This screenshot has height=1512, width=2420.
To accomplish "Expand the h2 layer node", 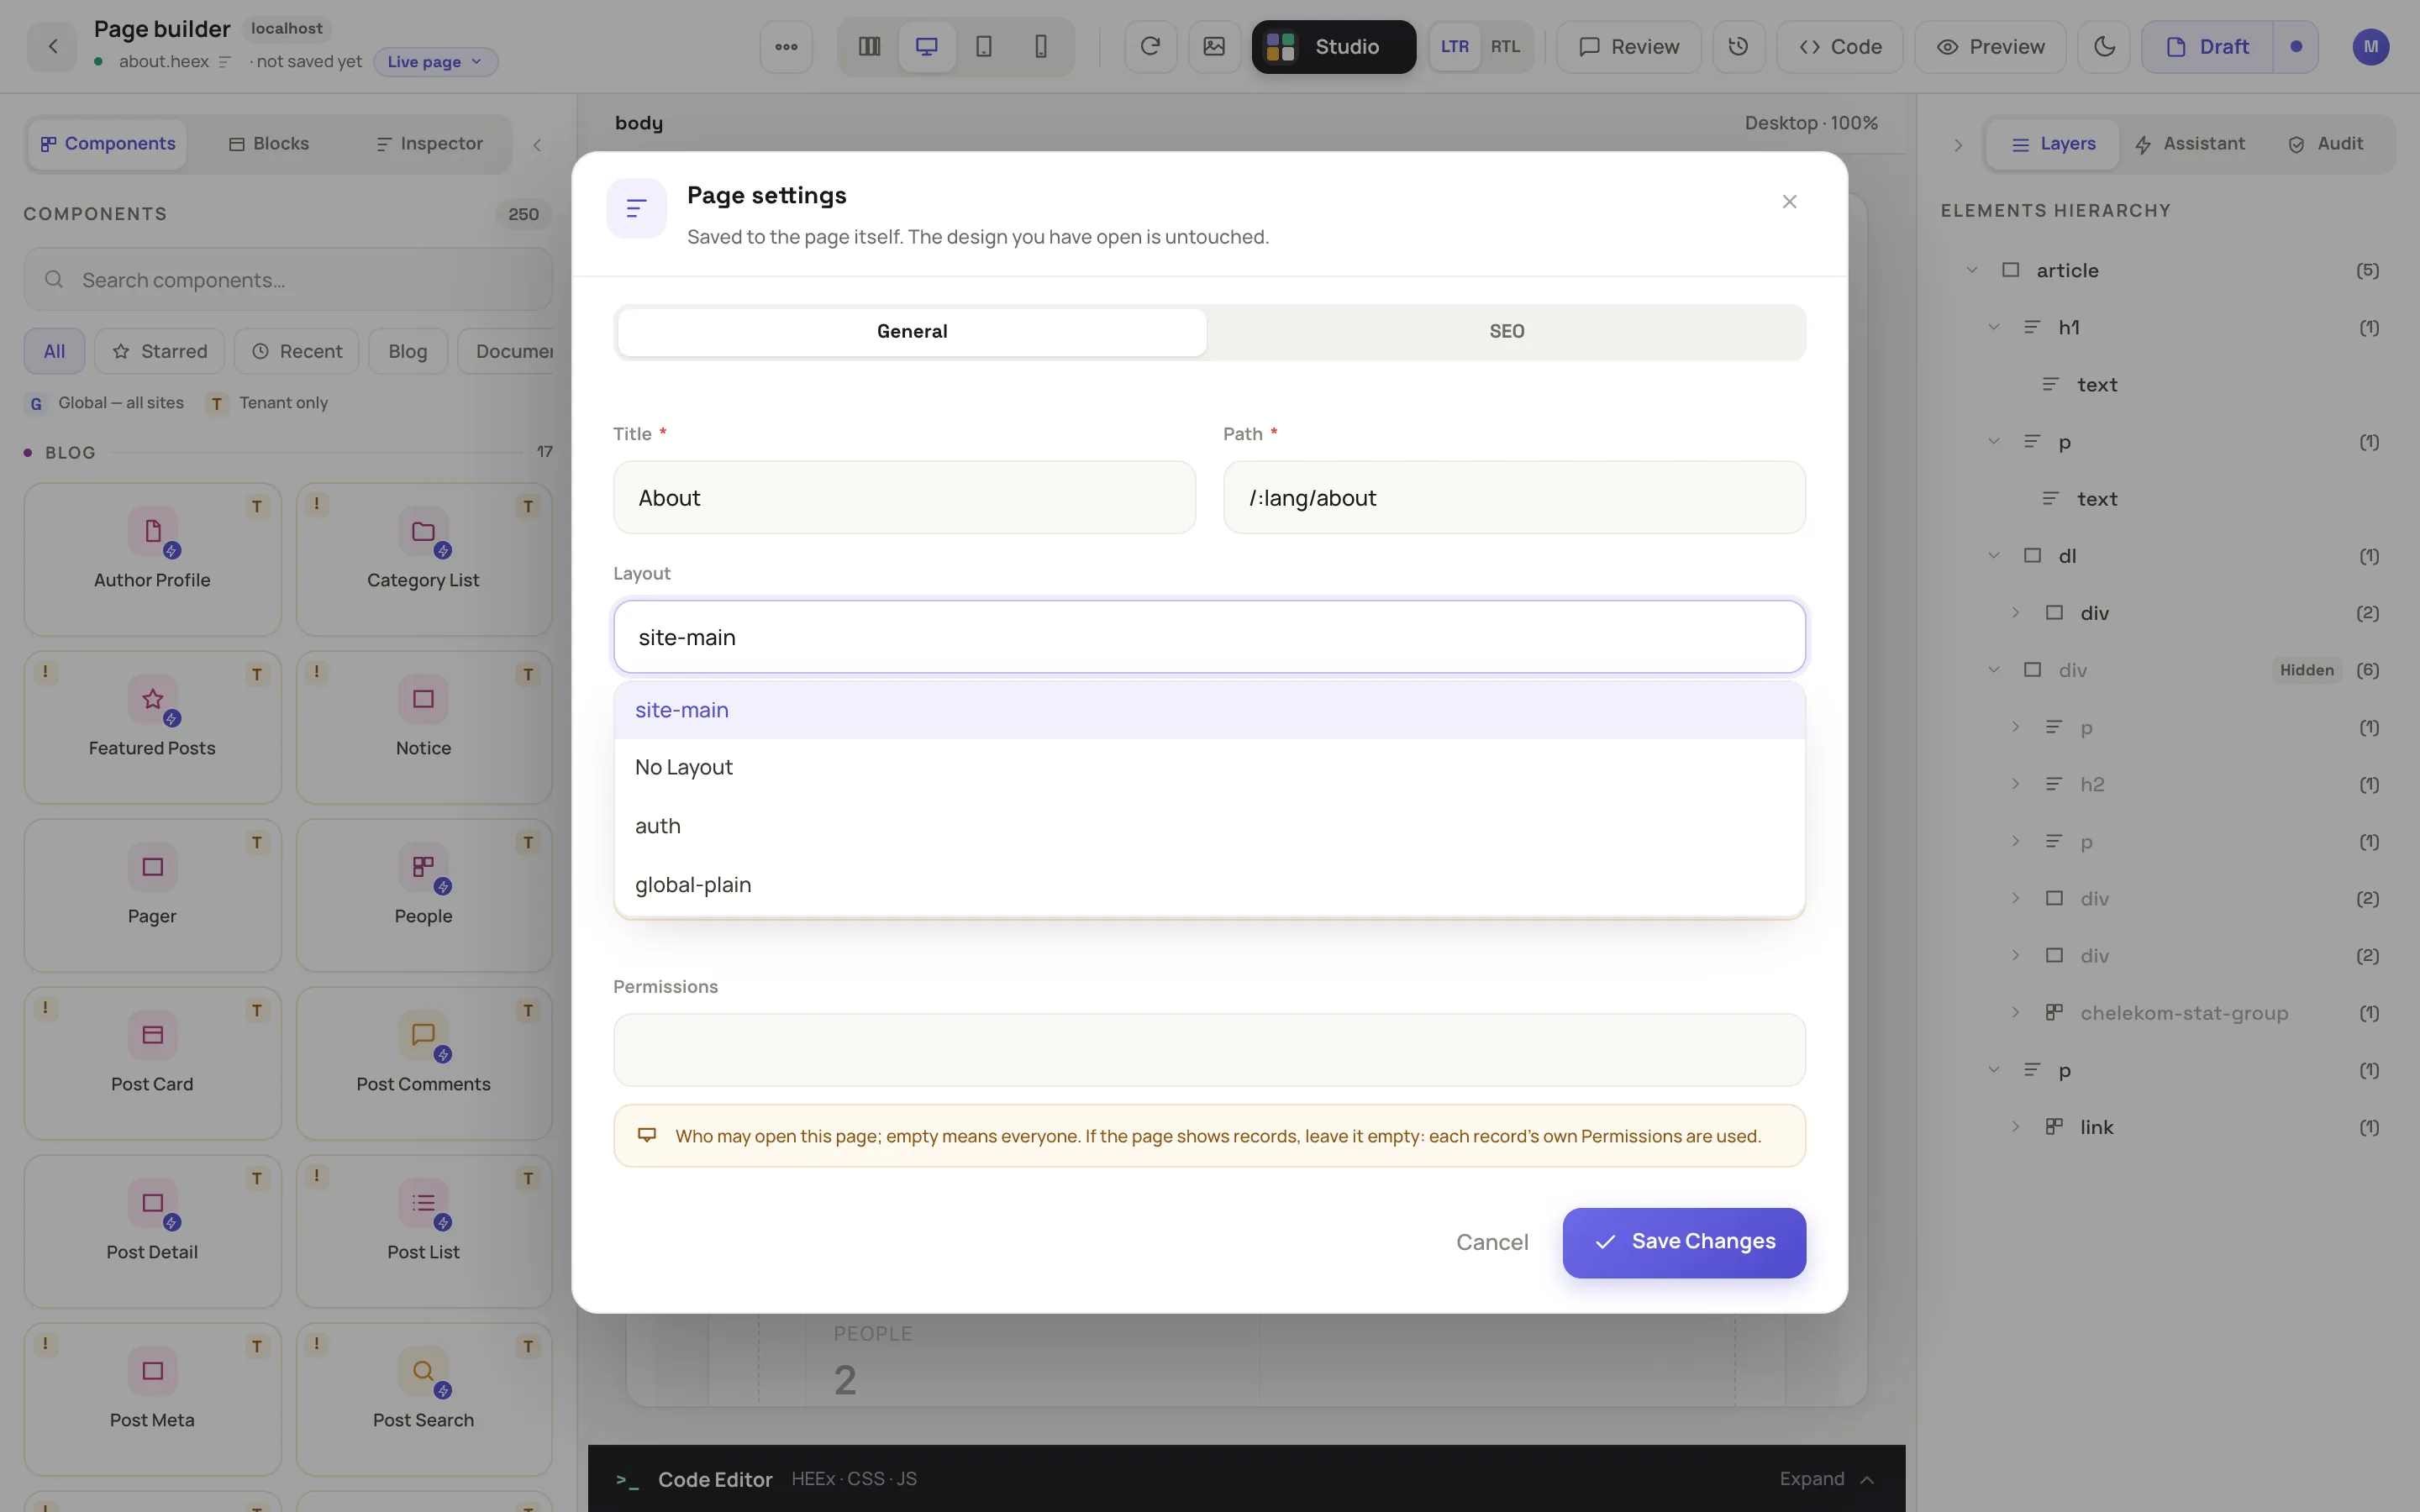I will pyautogui.click(x=2015, y=784).
